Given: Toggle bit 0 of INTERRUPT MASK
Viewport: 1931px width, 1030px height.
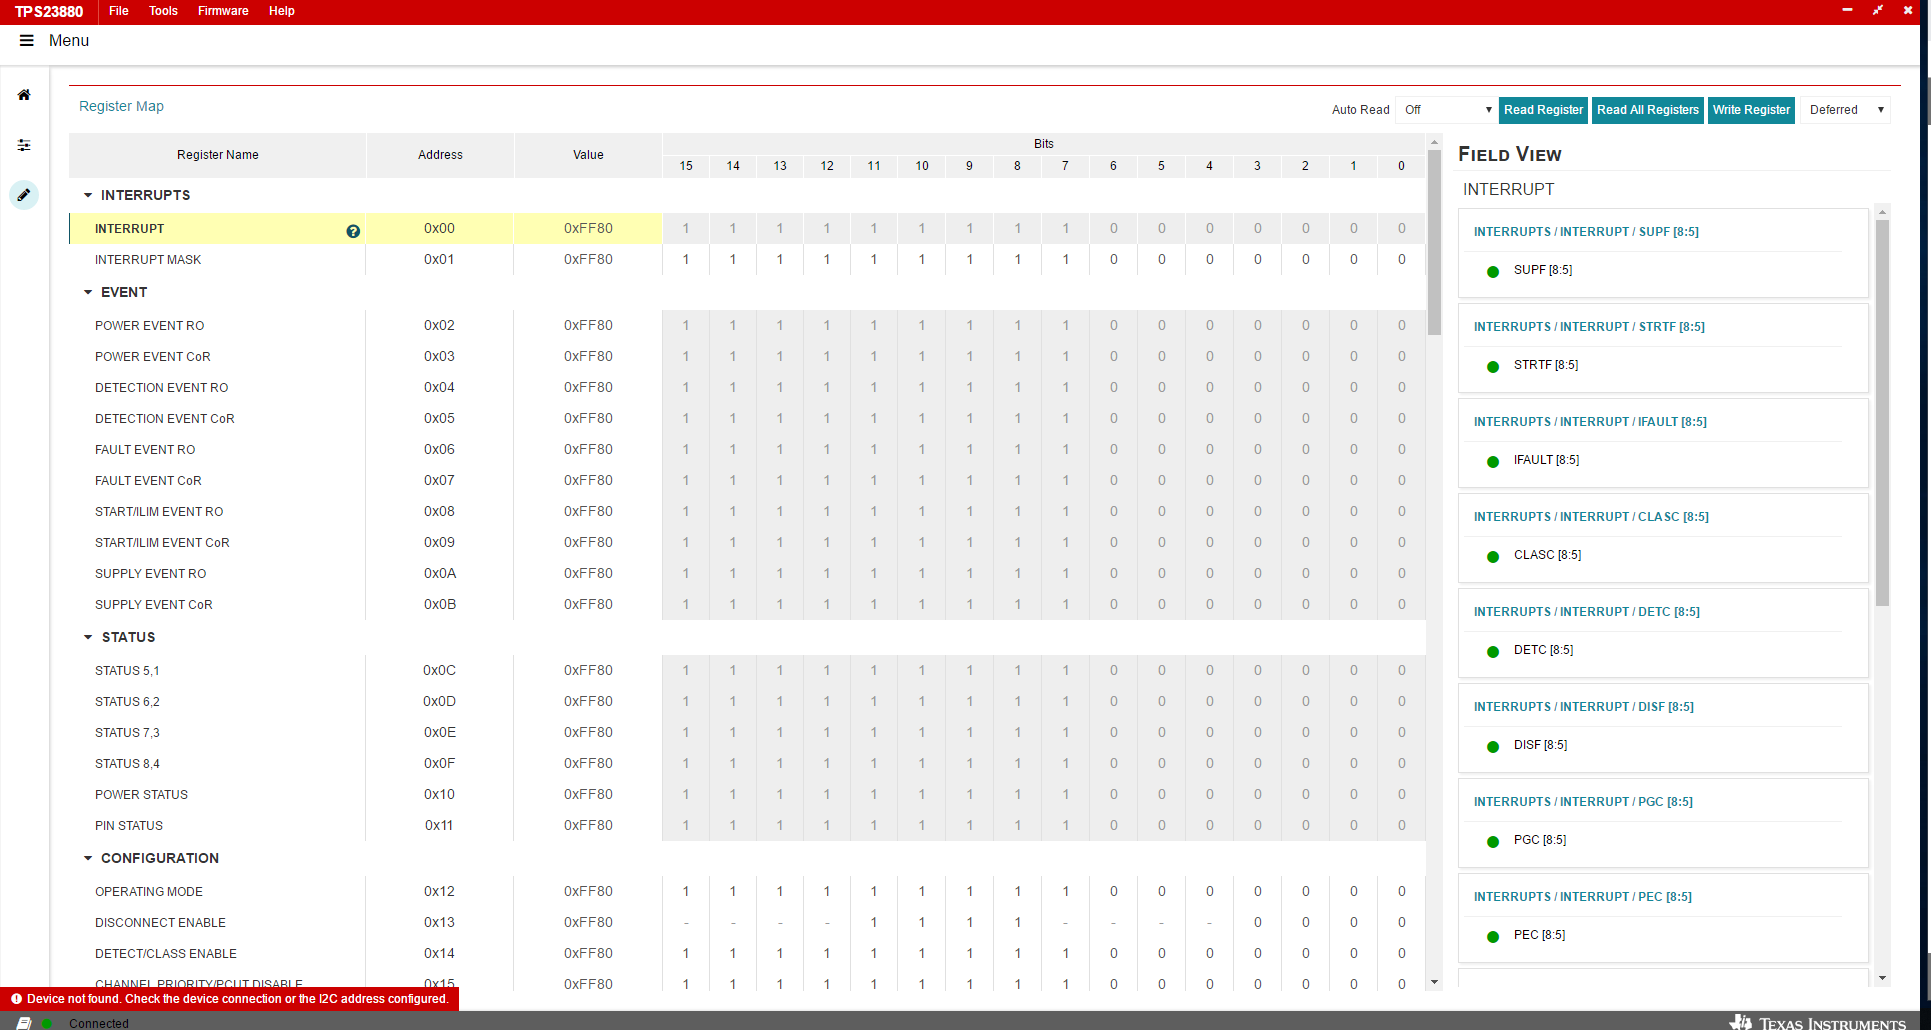Looking at the screenshot, I should pos(1402,259).
